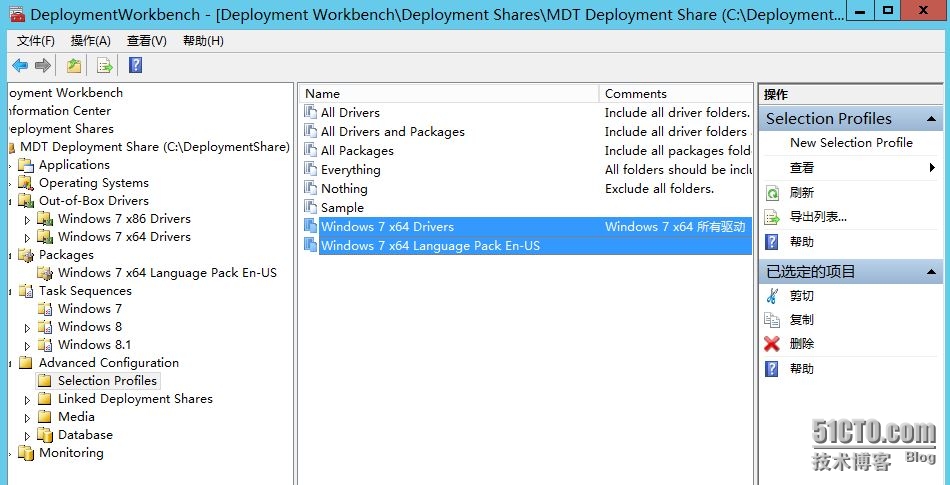This screenshot has height=485, width=950.
Task: Expand the Windows 8.1 task sequence node
Action: 27,346
